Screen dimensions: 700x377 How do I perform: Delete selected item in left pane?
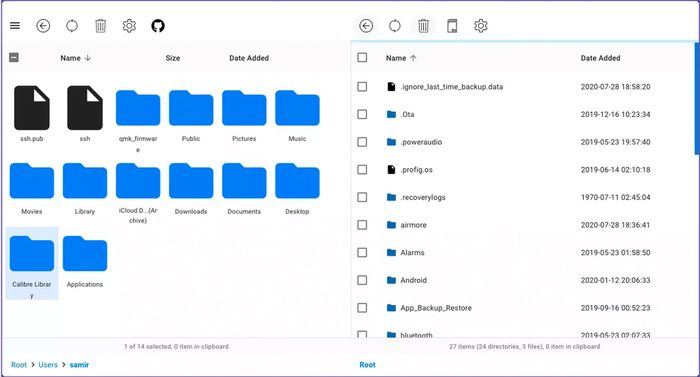point(100,26)
